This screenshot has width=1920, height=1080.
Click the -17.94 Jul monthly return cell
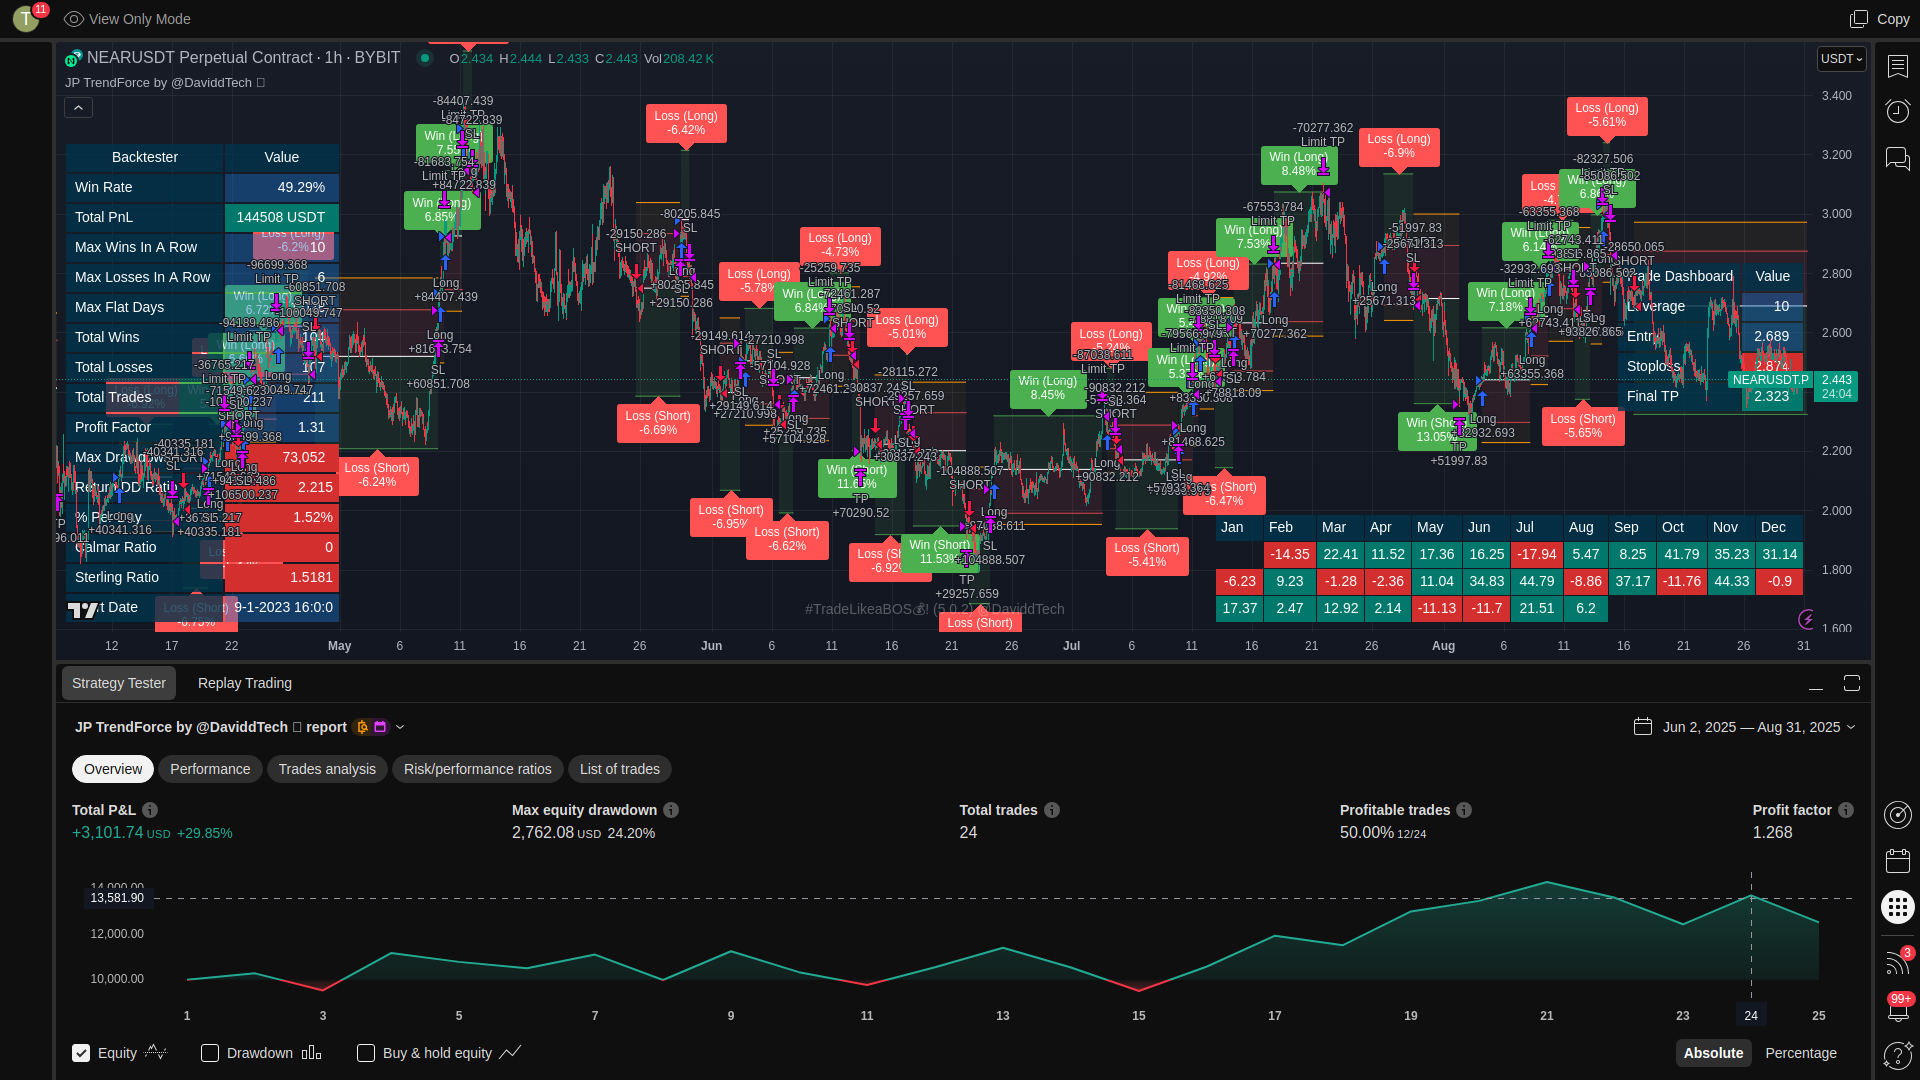[x=1536, y=554]
